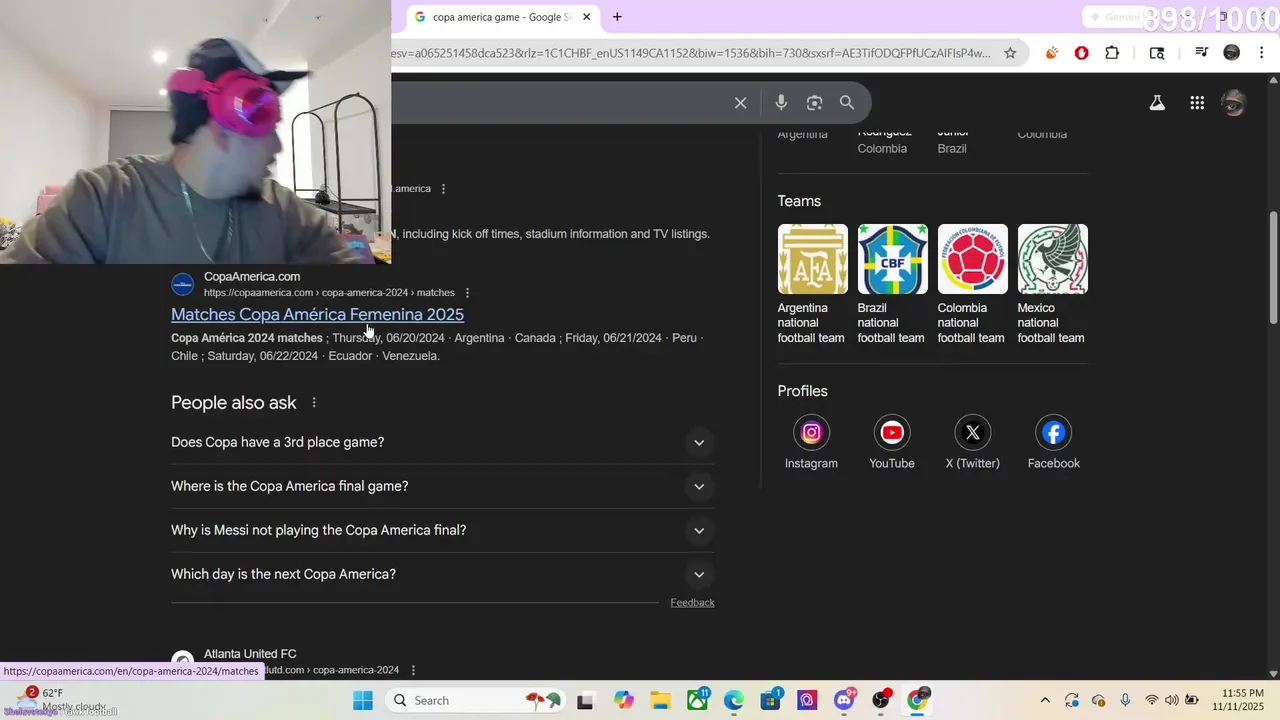Image resolution: width=1280 pixels, height=720 pixels.
Task: Click the Feedback link
Action: pos(692,602)
